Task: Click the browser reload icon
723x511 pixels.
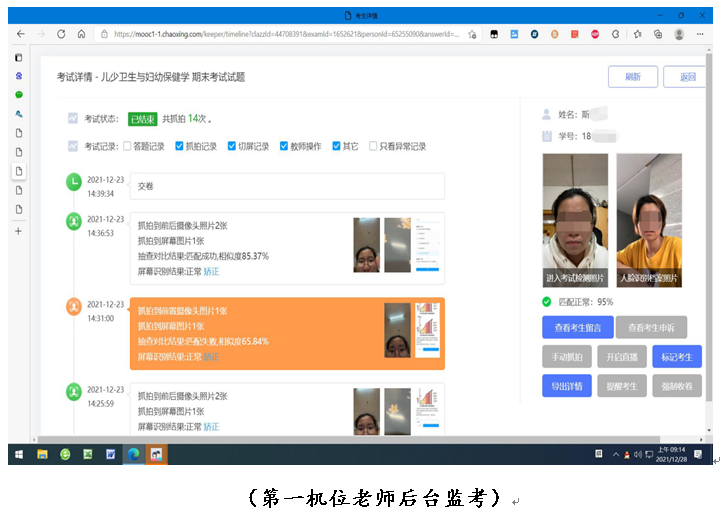Action: pyautogui.click(x=60, y=33)
